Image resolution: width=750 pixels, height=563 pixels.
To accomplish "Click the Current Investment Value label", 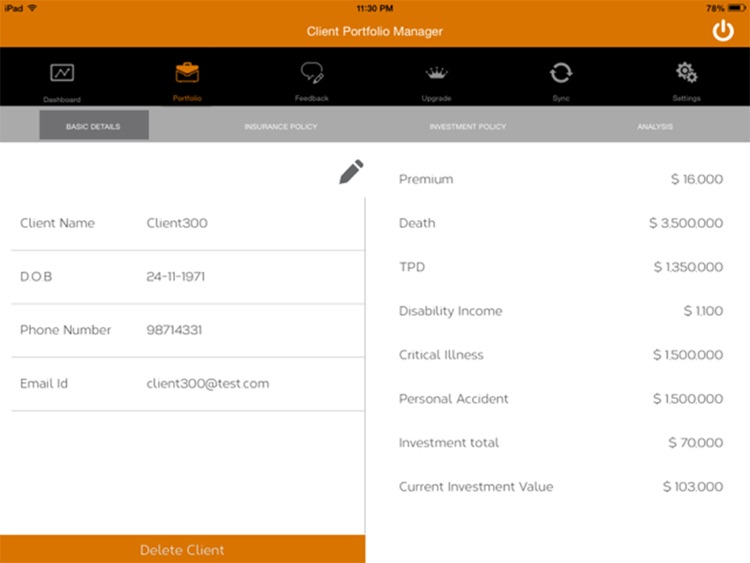I will click(476, 487).
